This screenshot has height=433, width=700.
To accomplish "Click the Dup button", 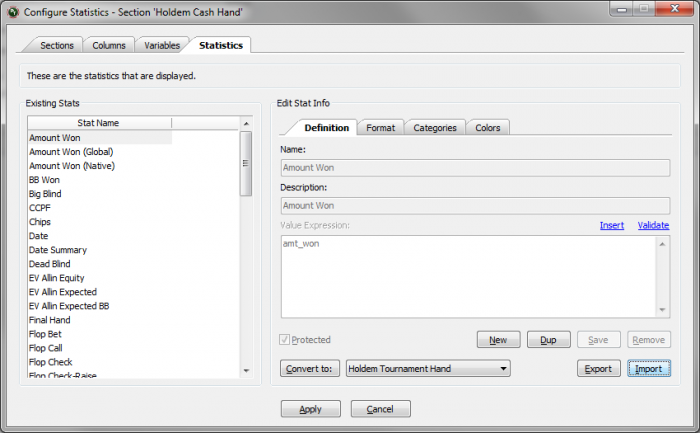I will (549, 340).
